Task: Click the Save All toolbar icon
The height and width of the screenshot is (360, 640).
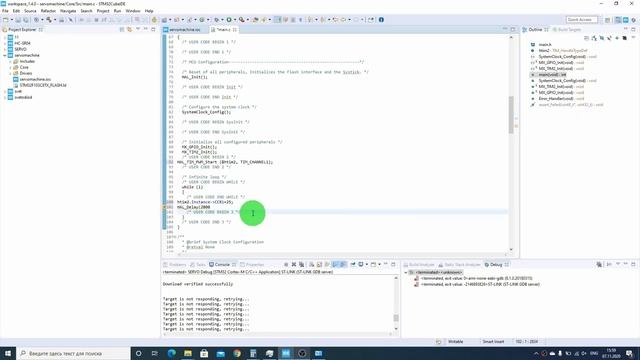Action: pyautogui.click(x=26, y=20)
